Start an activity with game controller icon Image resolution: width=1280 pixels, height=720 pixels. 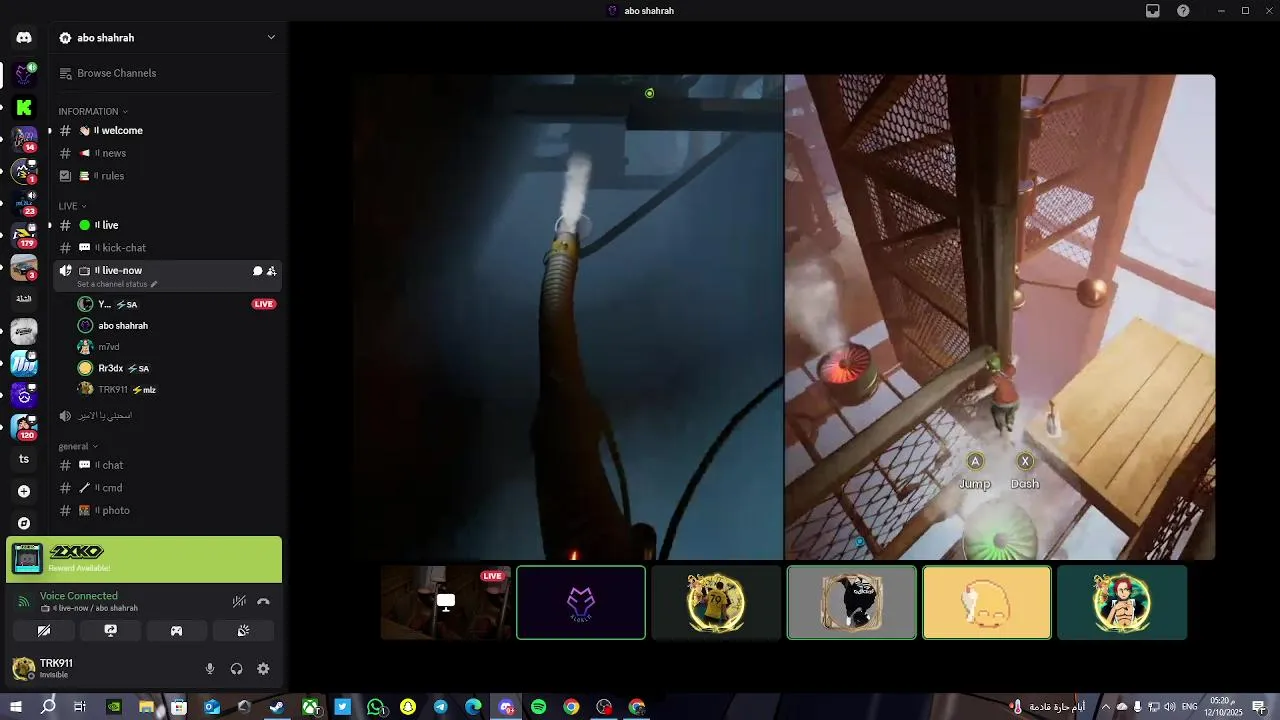click(x=177, y=631)
